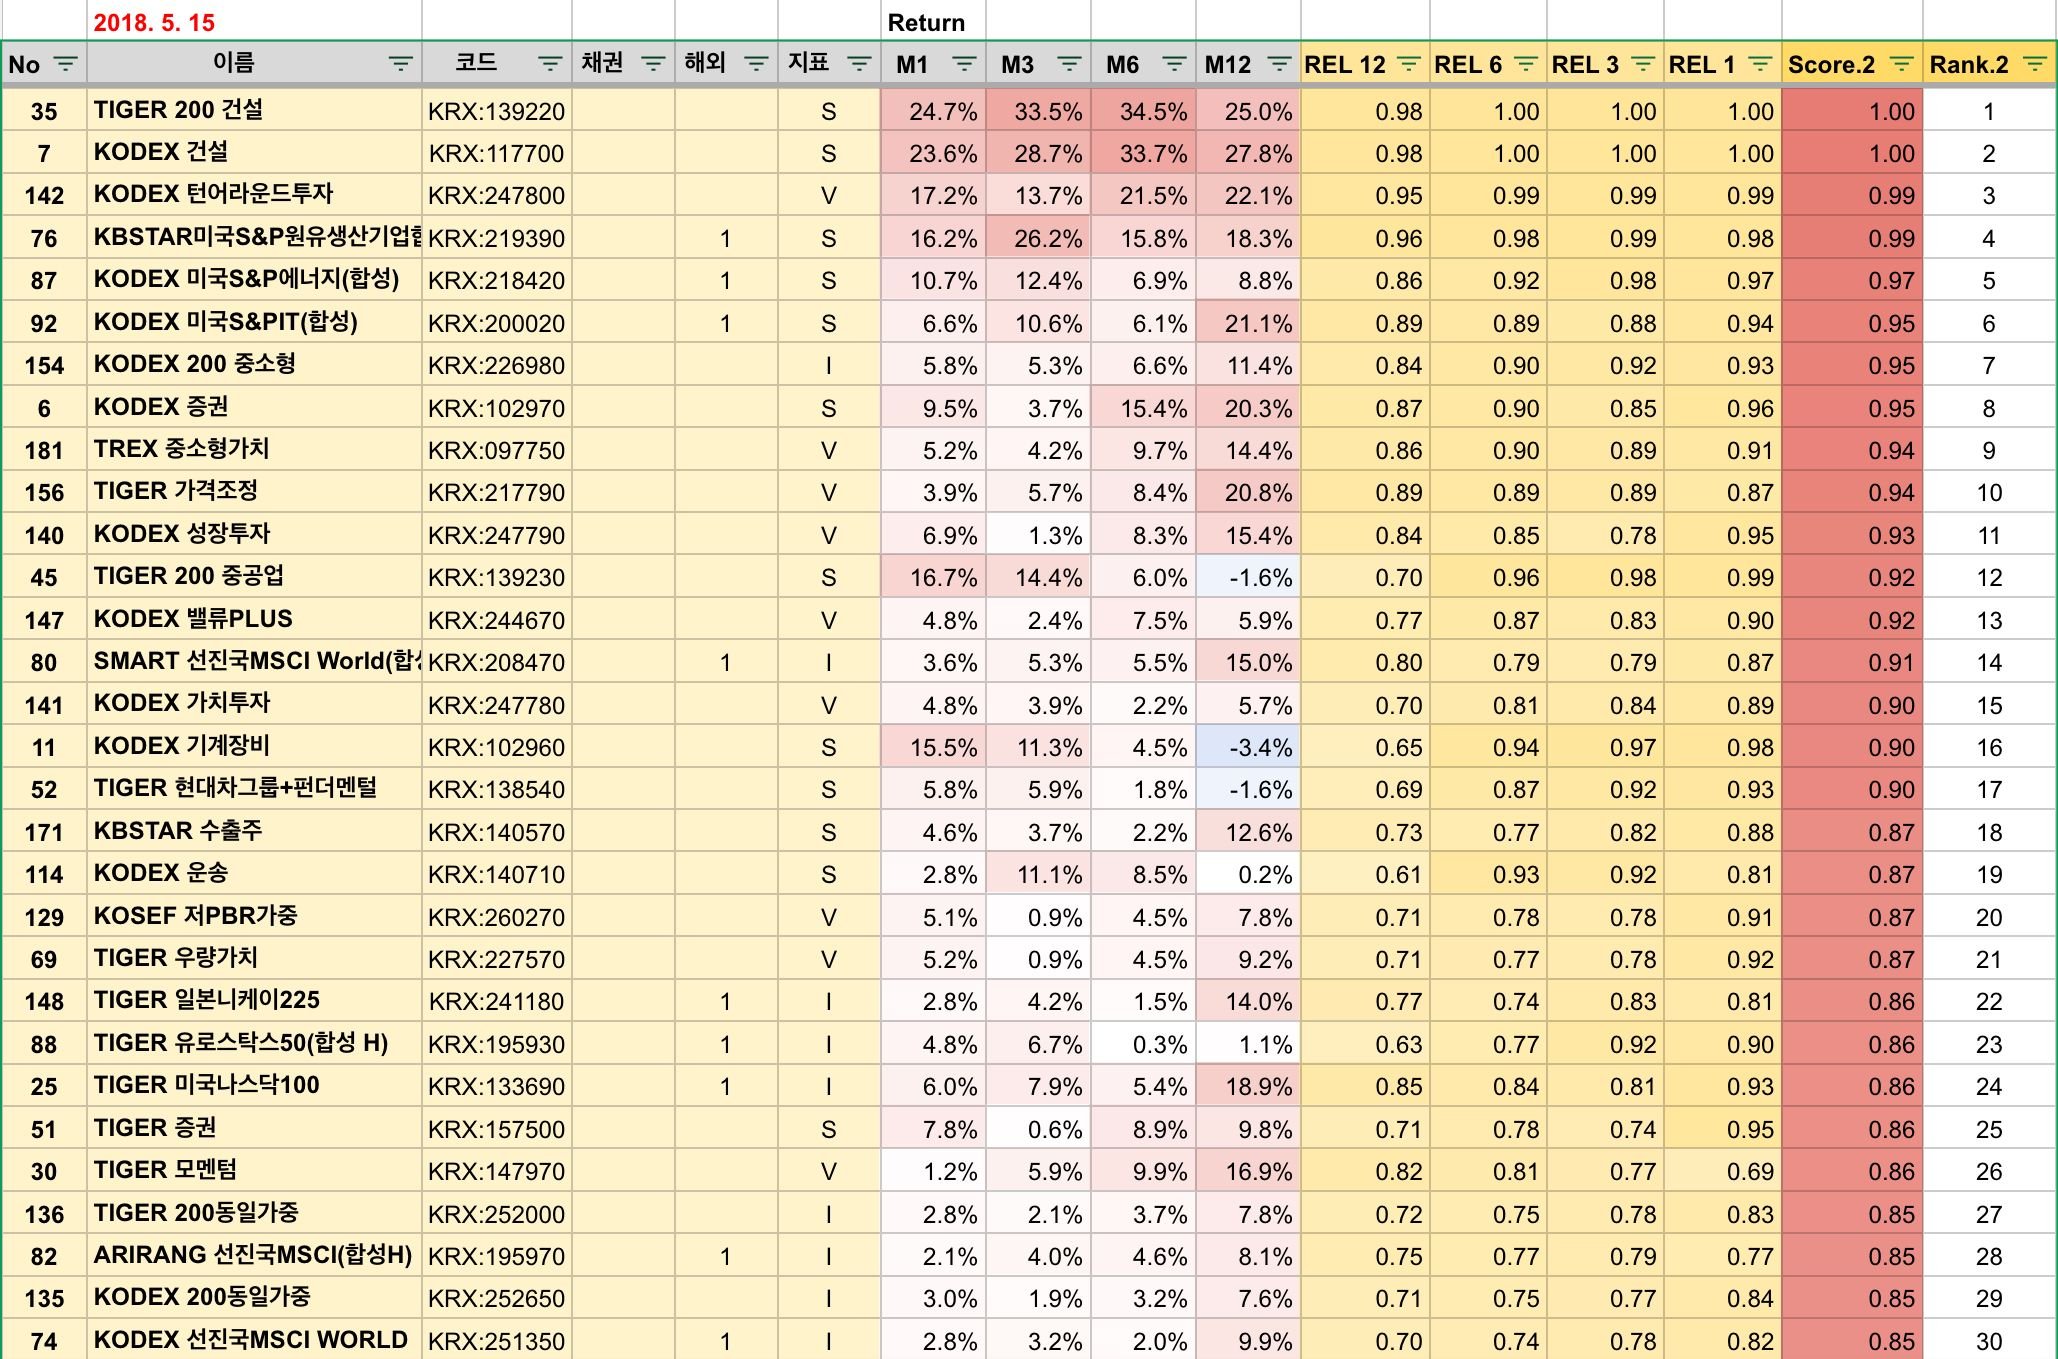Image resolution: width=2058 pixels, height=1359 pixels.
Task: Select the cell KODEX 운송
Action: [x=254, y=873]
